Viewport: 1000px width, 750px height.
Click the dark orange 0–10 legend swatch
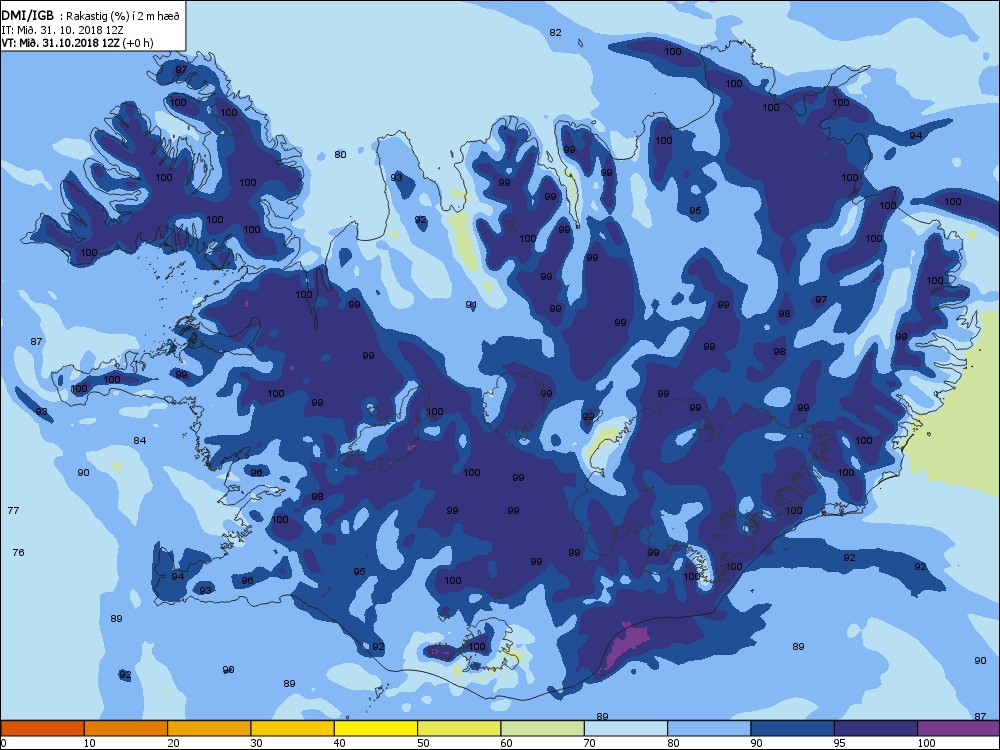pos(42,728)
